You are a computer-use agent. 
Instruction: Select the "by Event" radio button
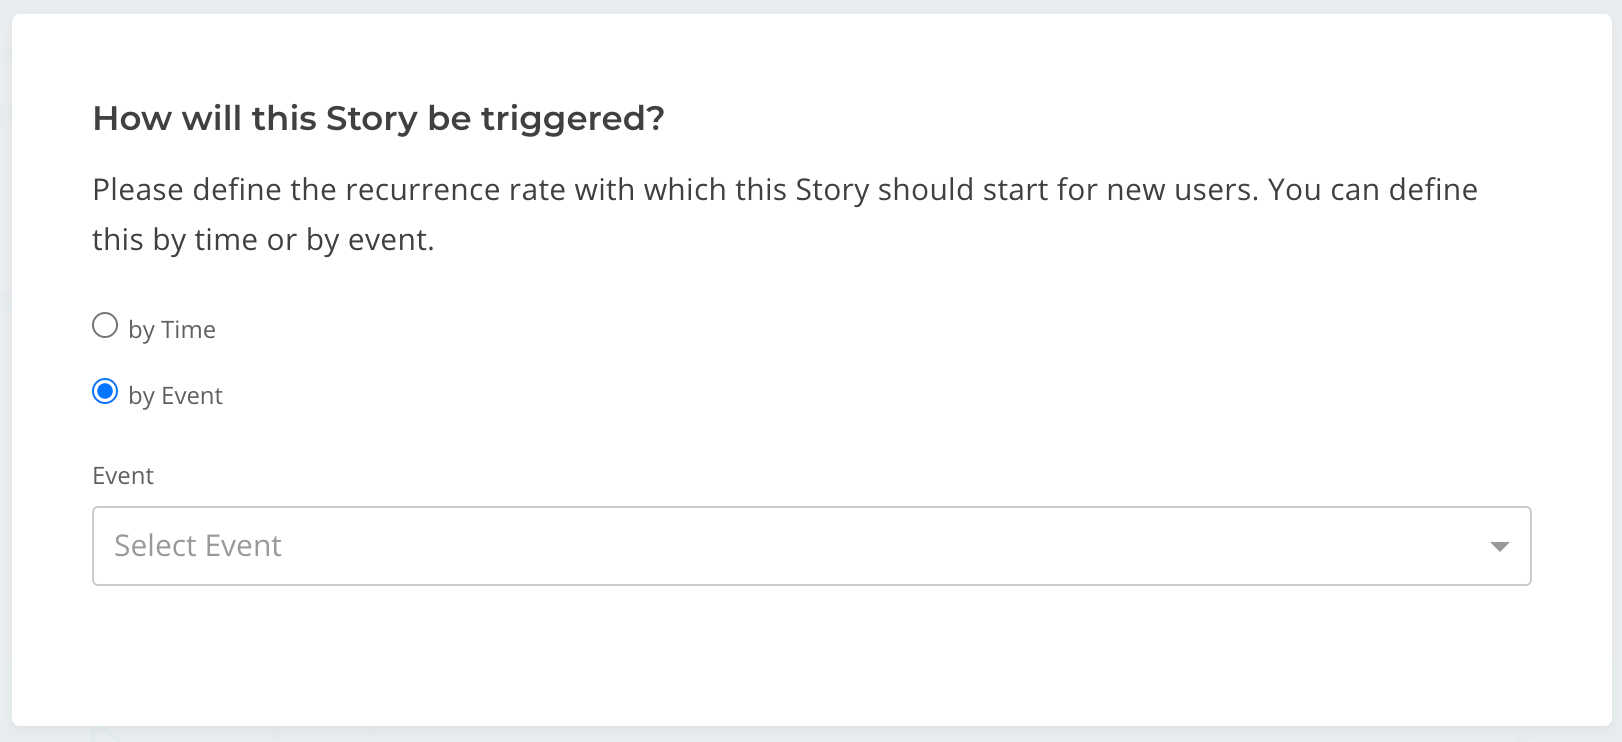point(105,392)
